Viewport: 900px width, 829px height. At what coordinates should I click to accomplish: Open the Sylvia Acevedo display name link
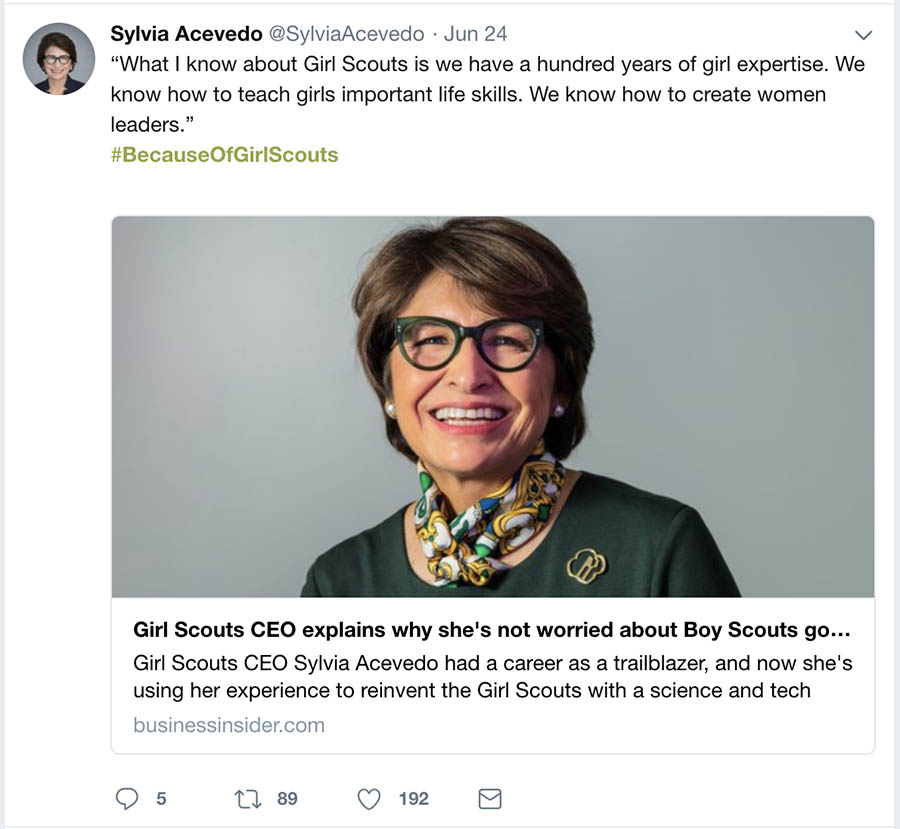pos(186,34)
